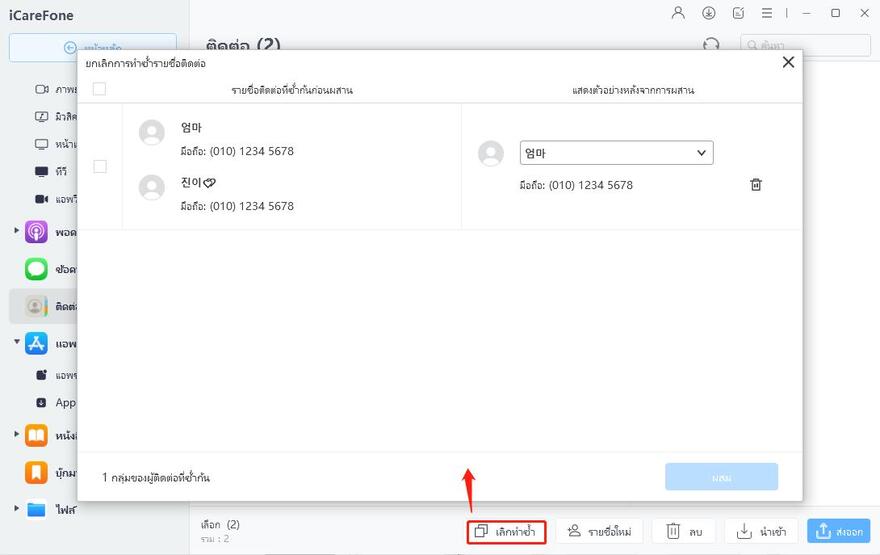Check the duplicate group checkbox
Screen dimensions: 880x555
click(100, 167)
